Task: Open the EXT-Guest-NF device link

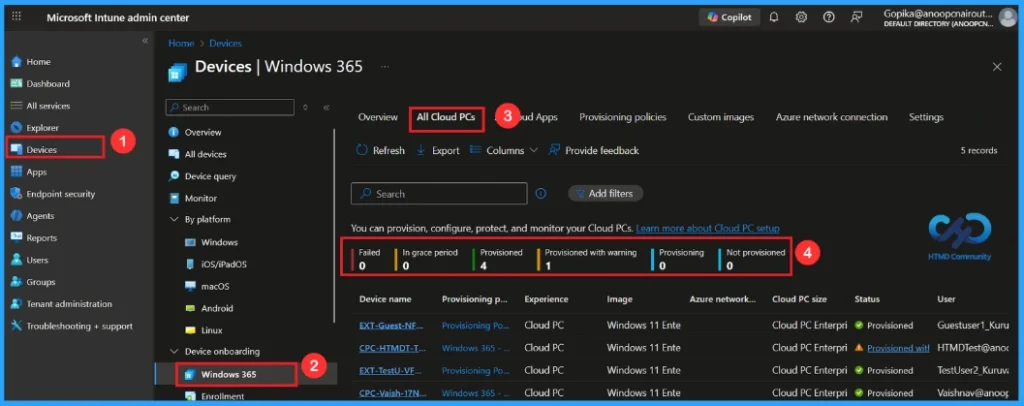Action: click(x=392, y=325)
